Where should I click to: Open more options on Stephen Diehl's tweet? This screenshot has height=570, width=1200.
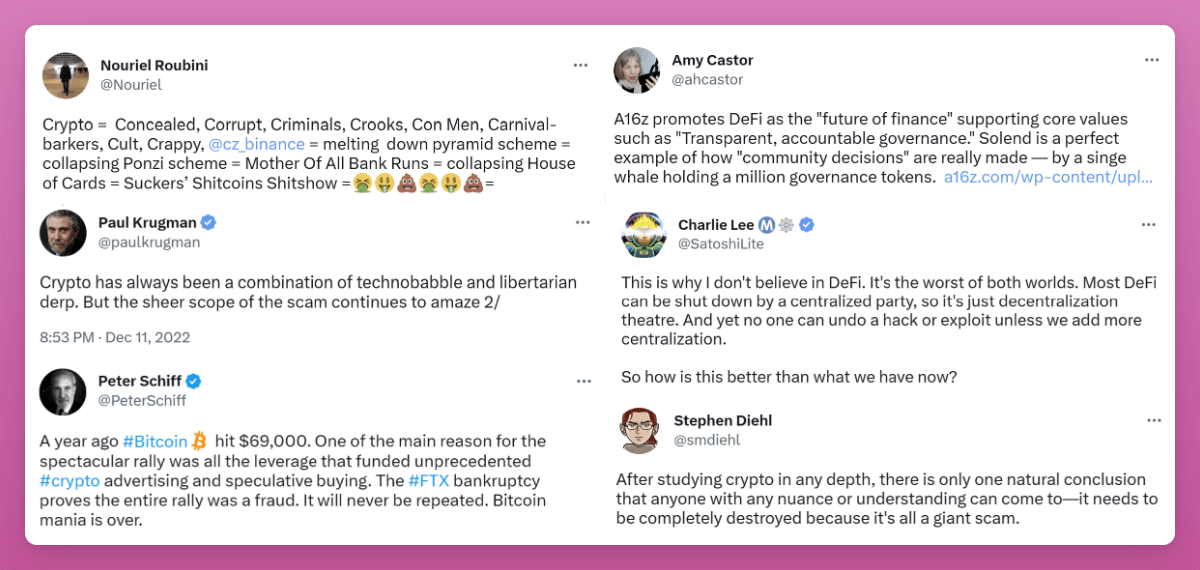[1154, 420]
